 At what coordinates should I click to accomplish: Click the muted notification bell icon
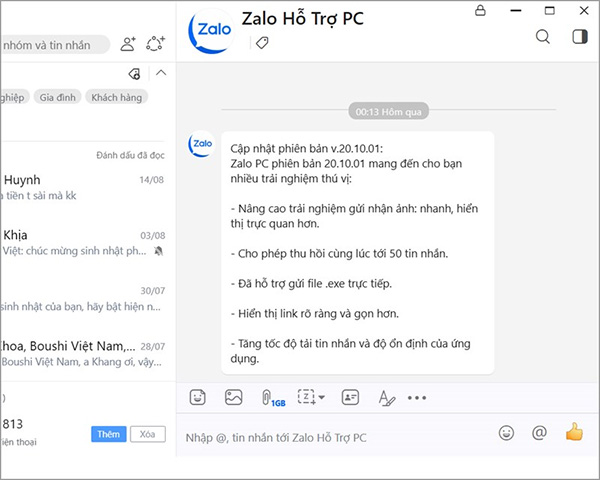(158, 251)
